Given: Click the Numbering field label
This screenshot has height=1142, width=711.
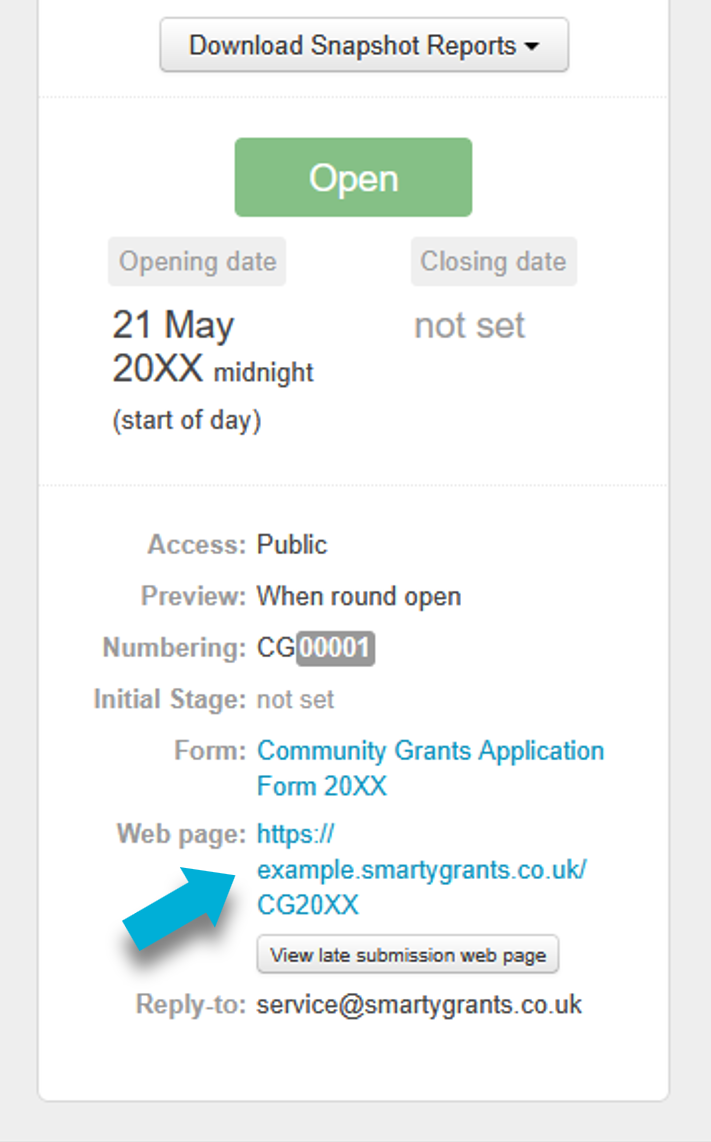Looking at the screenshot, I should click(x=173, y=649).
